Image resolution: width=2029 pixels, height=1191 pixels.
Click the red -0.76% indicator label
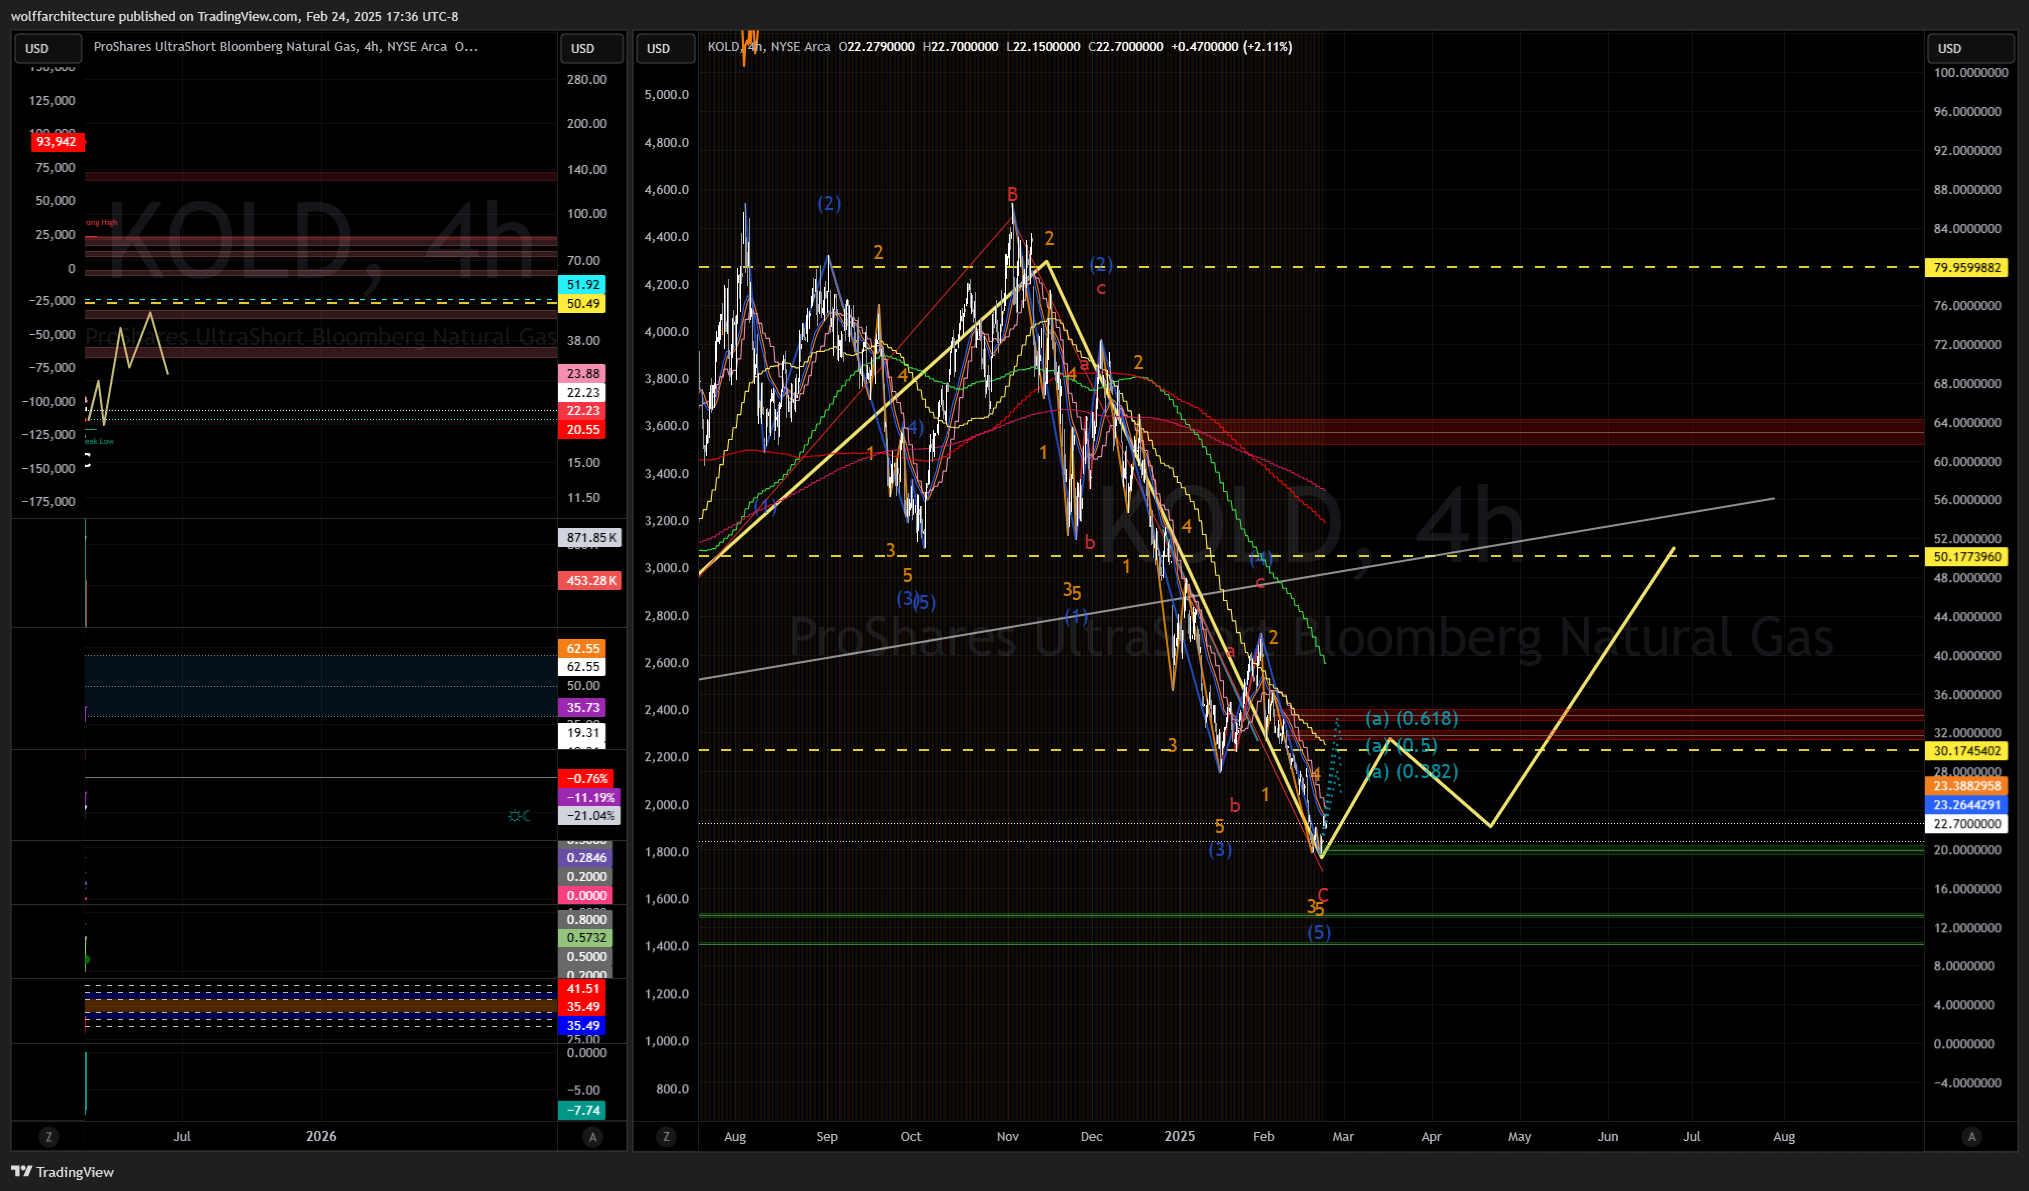point(588,779)
